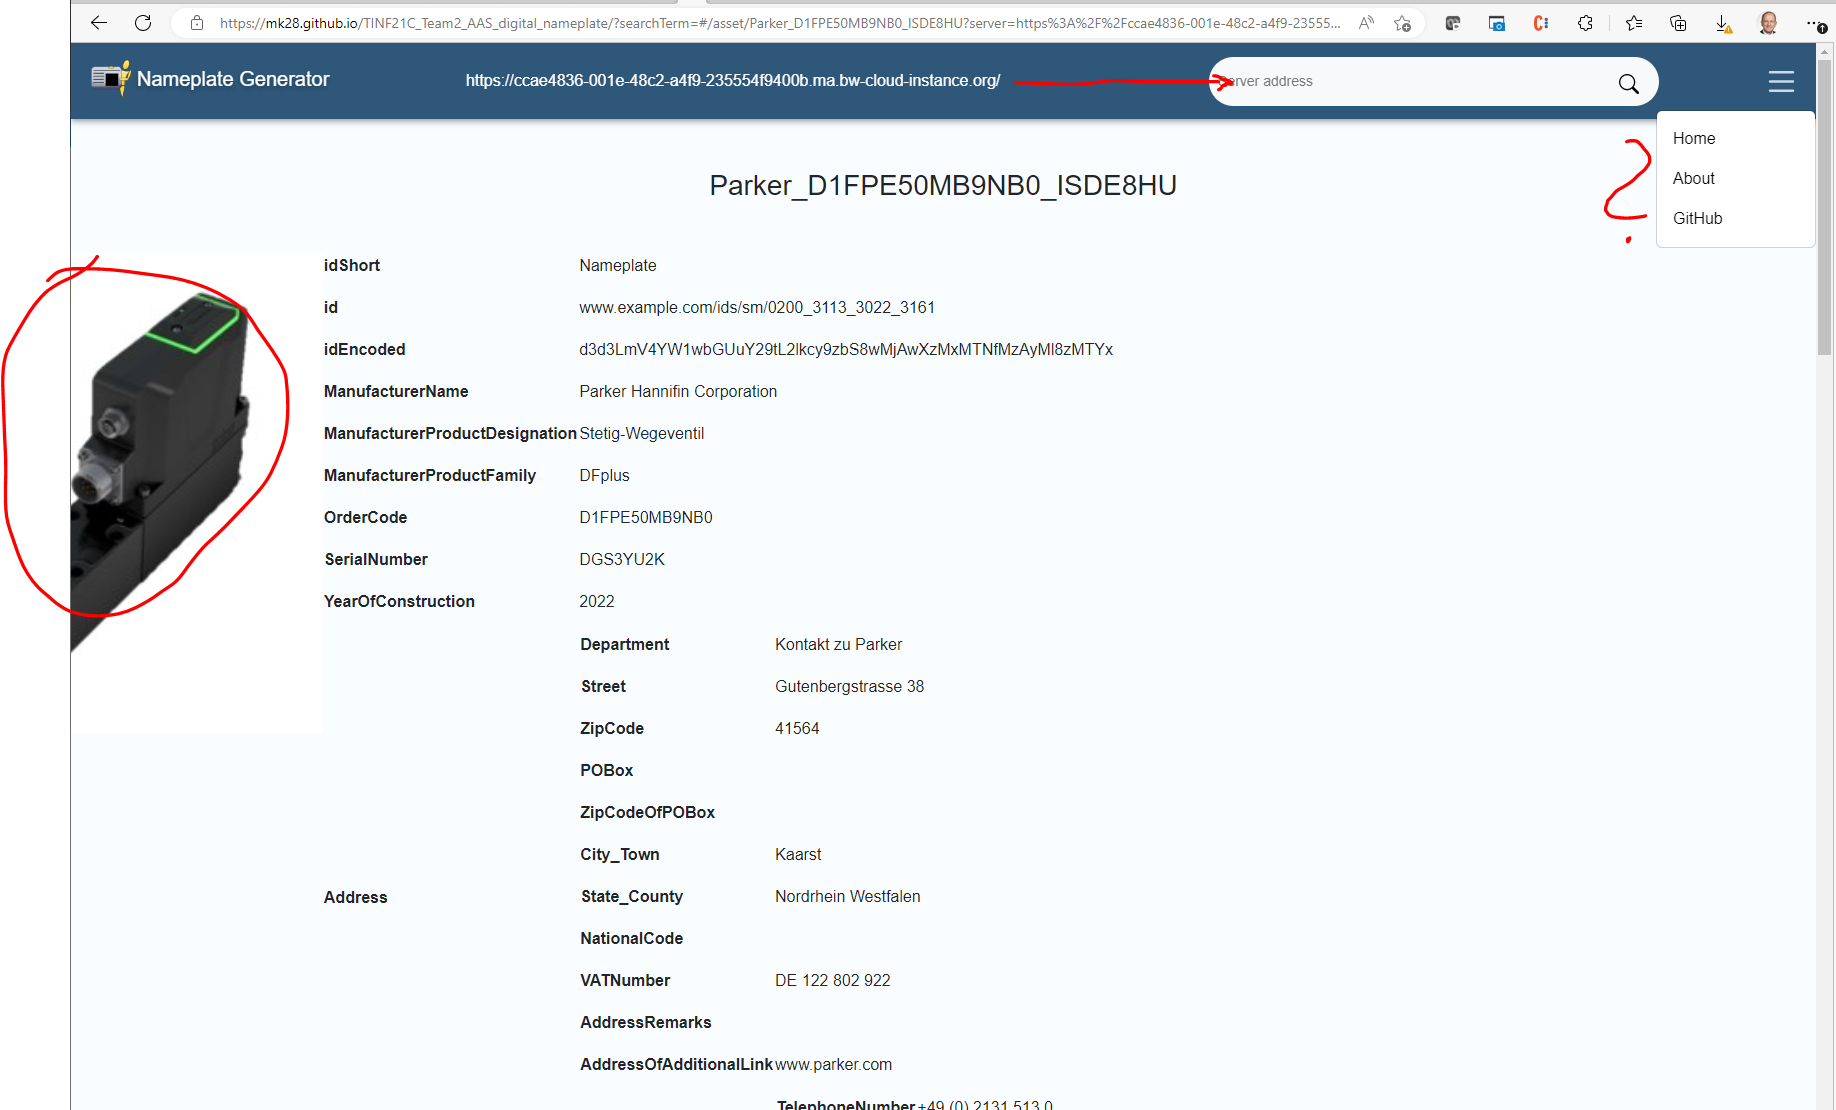Viewport: 1836px width, 1110px height.
Task: Select About in the dropdown menu
Action: coord(1694,178)
